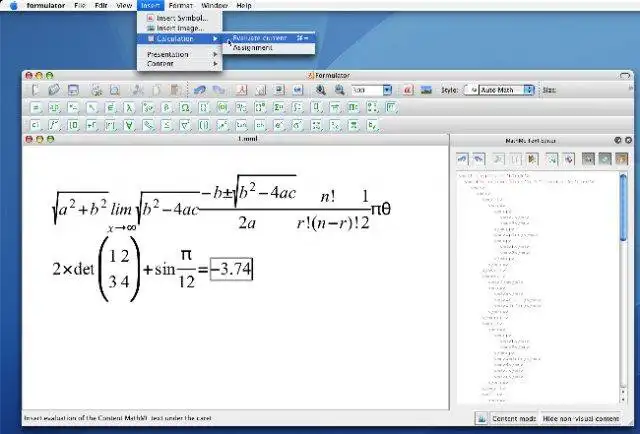This screenshot has width=640, height=434.
Task: Click the scroll down arrow of MathML panel
Action: click(x=623, y=399)
